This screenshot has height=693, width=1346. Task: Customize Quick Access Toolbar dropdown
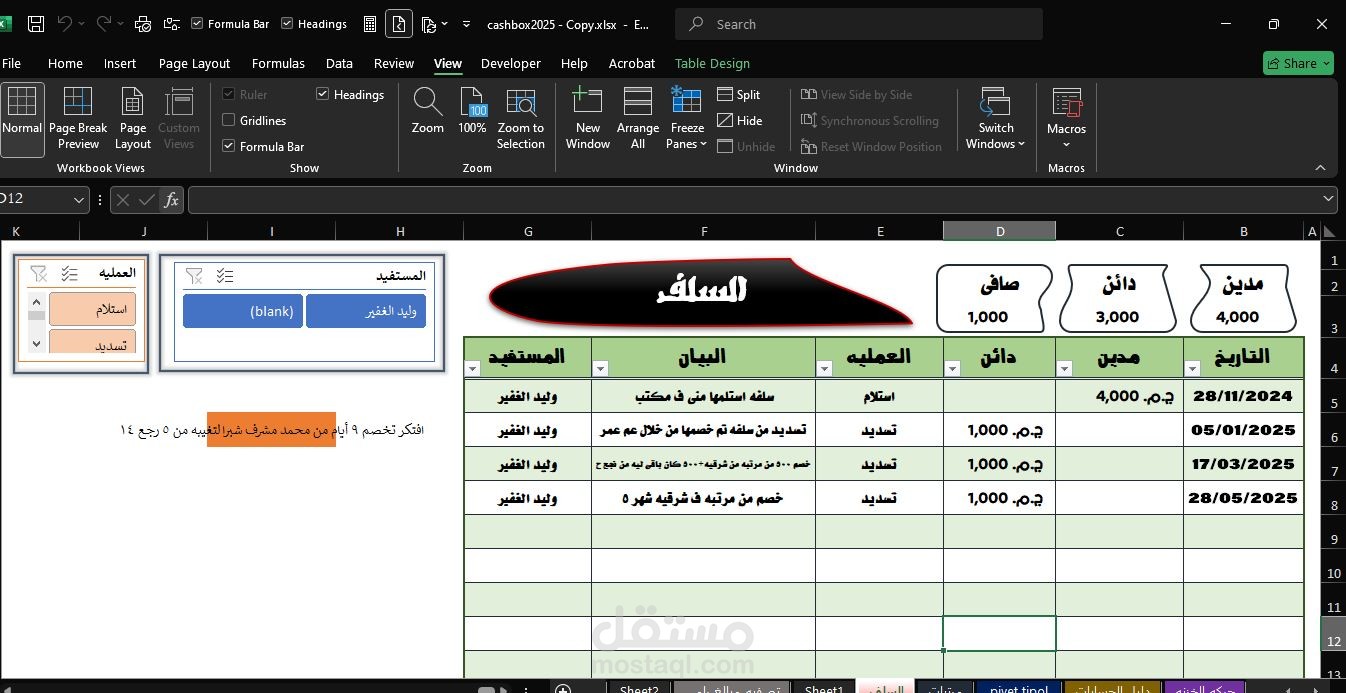(x=466, y=23)
